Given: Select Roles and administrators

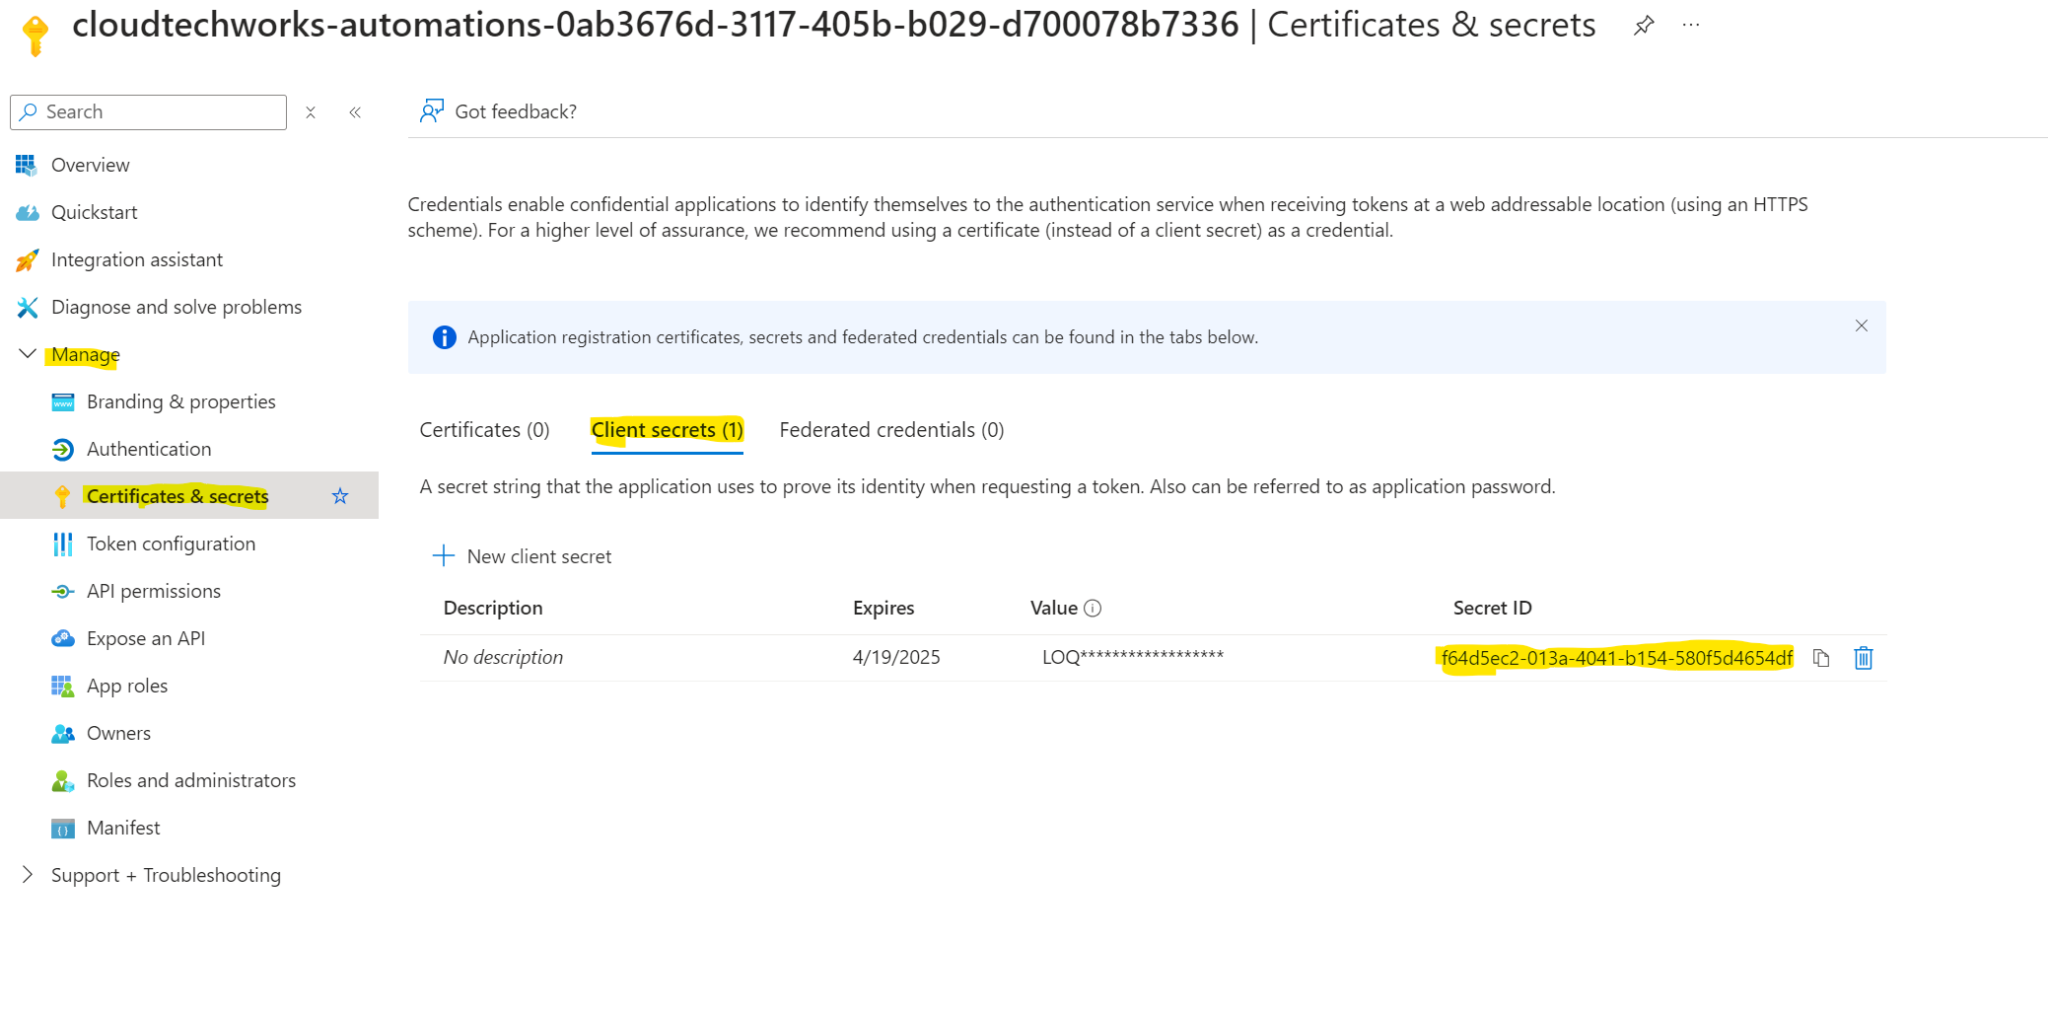Looking at the screenshot, I should click(191, 780).
